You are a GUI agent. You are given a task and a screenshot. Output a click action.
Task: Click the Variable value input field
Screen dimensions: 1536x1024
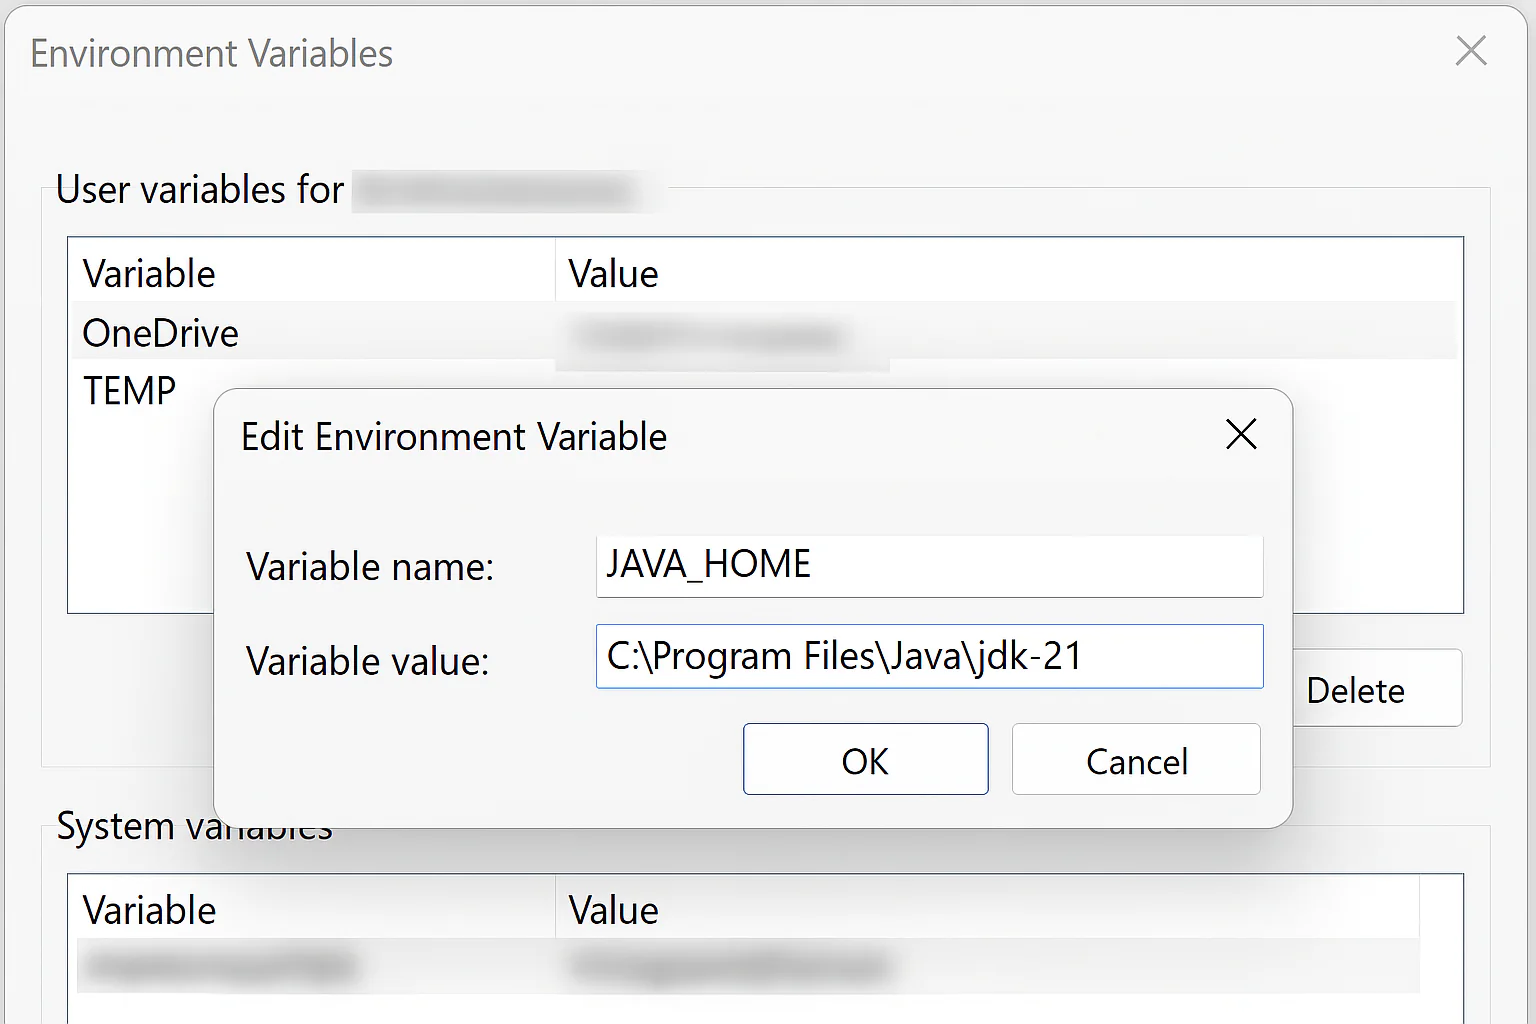click(x=929, y=656)
